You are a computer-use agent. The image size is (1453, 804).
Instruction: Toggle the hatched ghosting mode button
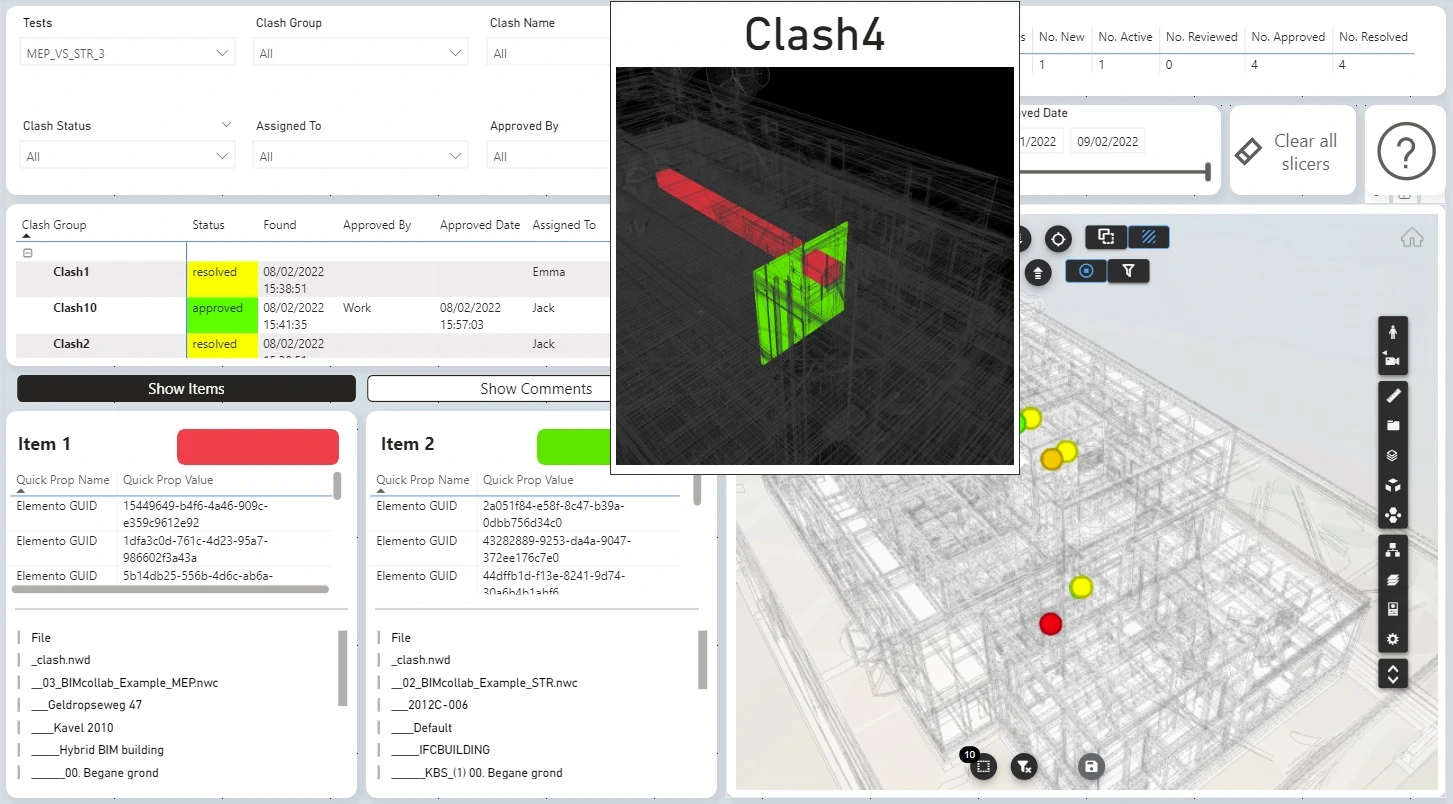(1149, 237)
